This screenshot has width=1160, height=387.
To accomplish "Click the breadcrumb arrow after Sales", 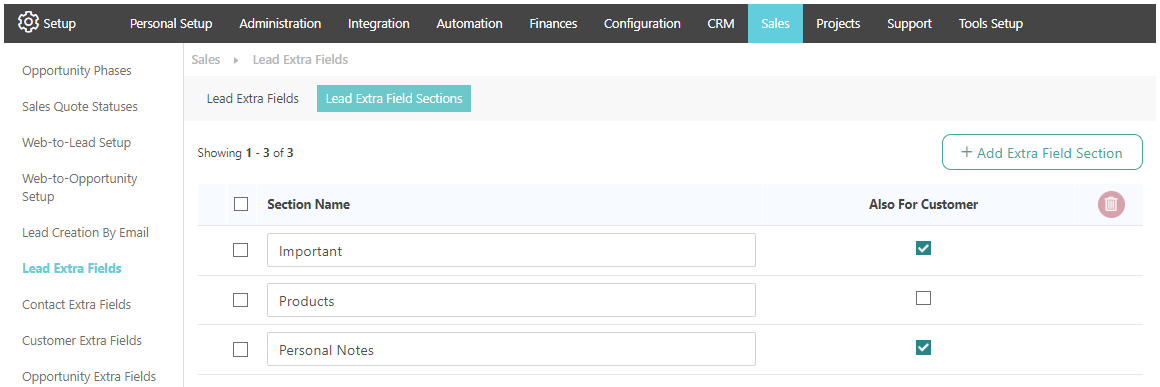I will [236, 60].
